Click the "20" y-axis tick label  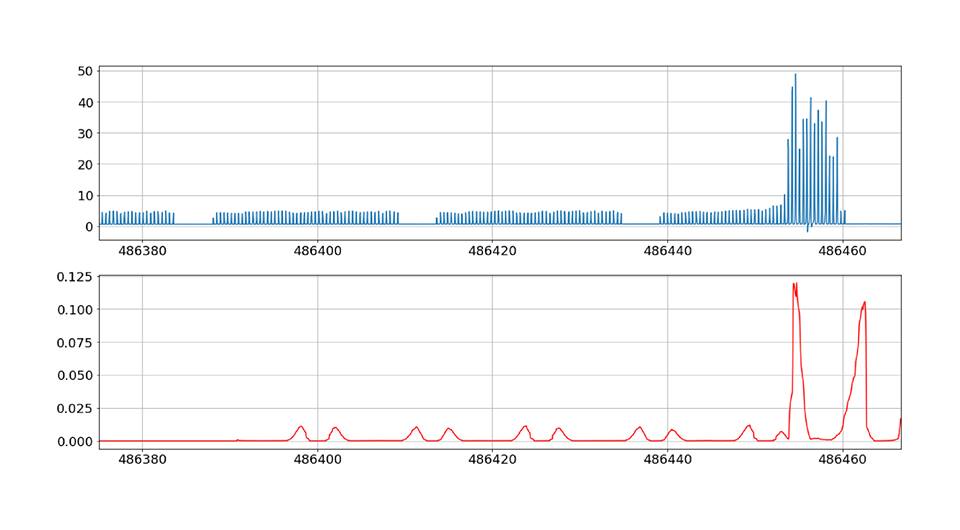point(85,165)
